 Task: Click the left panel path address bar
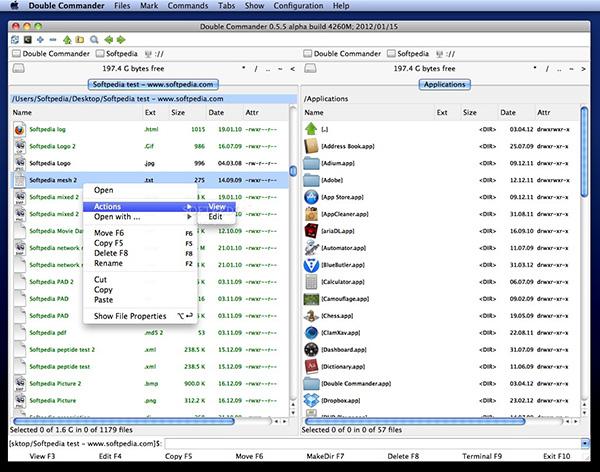pyautogui.click(x=153, y=99)
